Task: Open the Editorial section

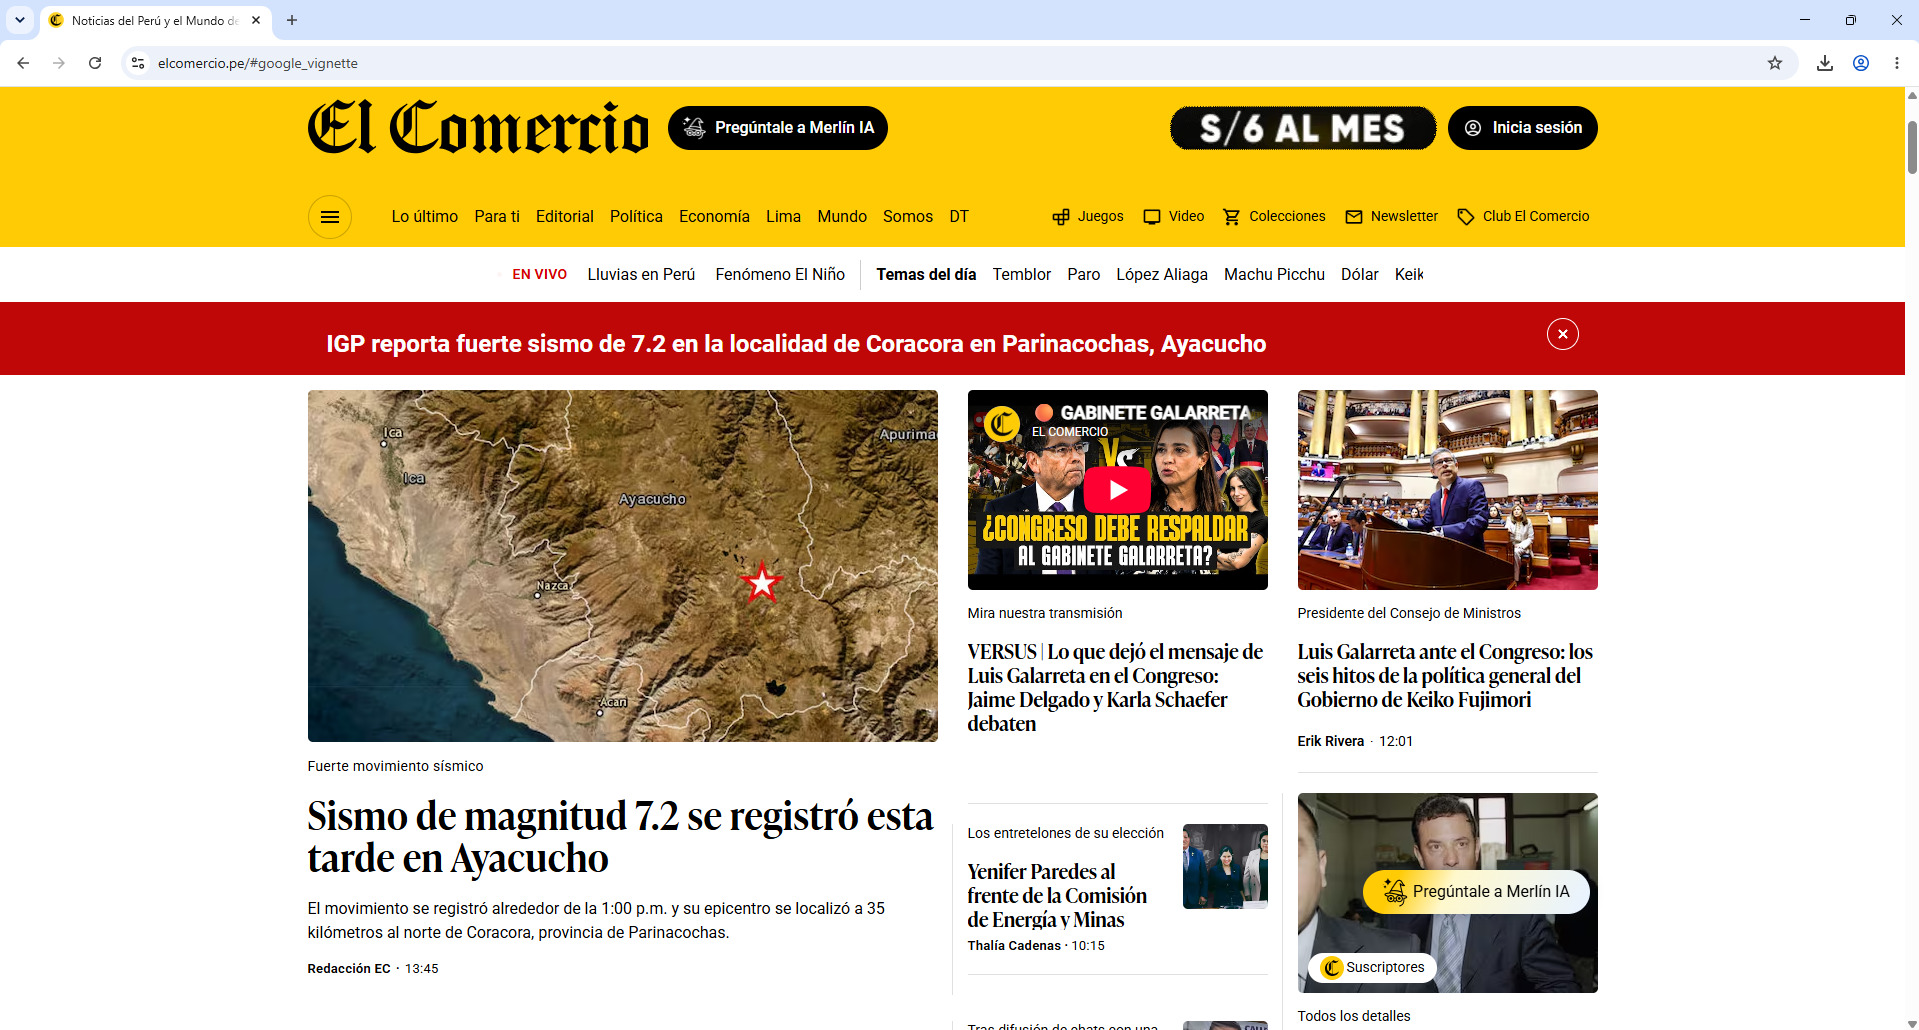Action: pos(565,217)
